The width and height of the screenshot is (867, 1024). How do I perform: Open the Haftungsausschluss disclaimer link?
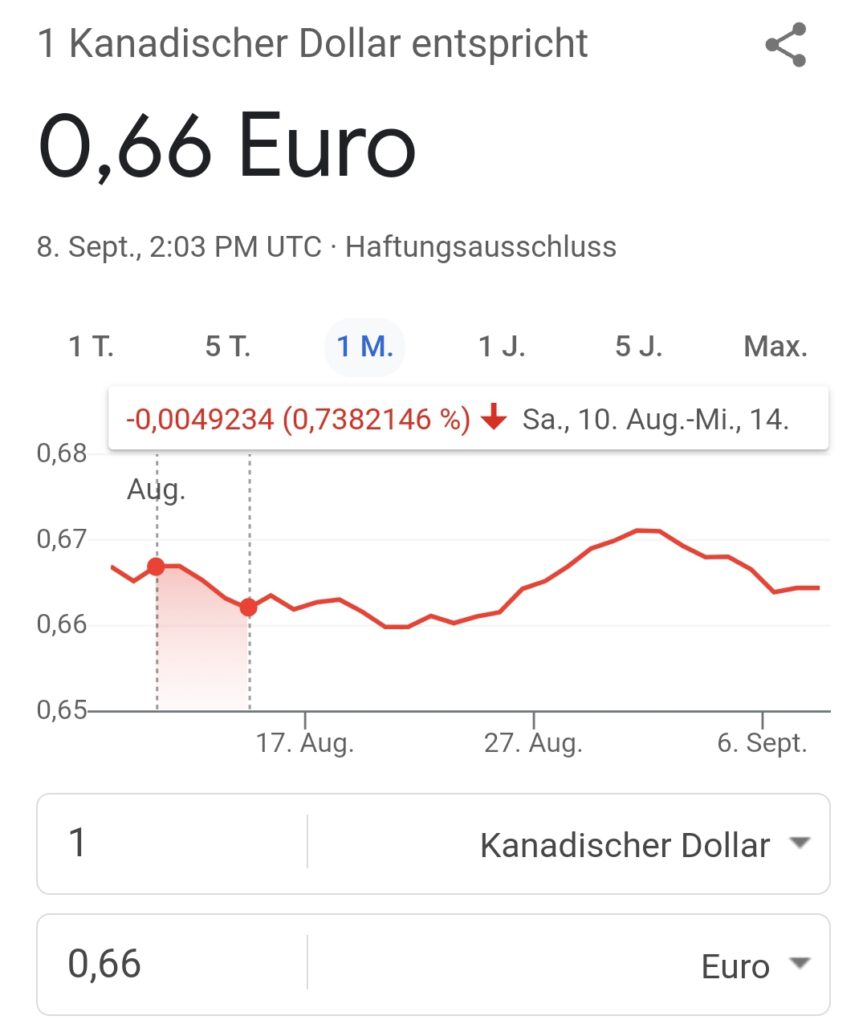481,247
